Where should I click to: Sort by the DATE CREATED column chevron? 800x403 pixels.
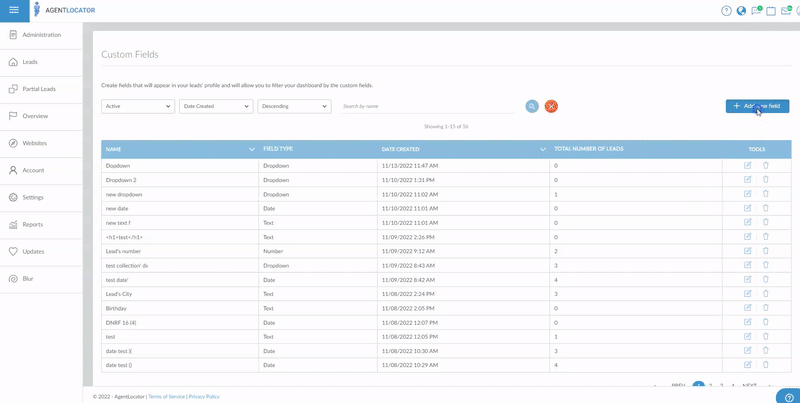543,149
